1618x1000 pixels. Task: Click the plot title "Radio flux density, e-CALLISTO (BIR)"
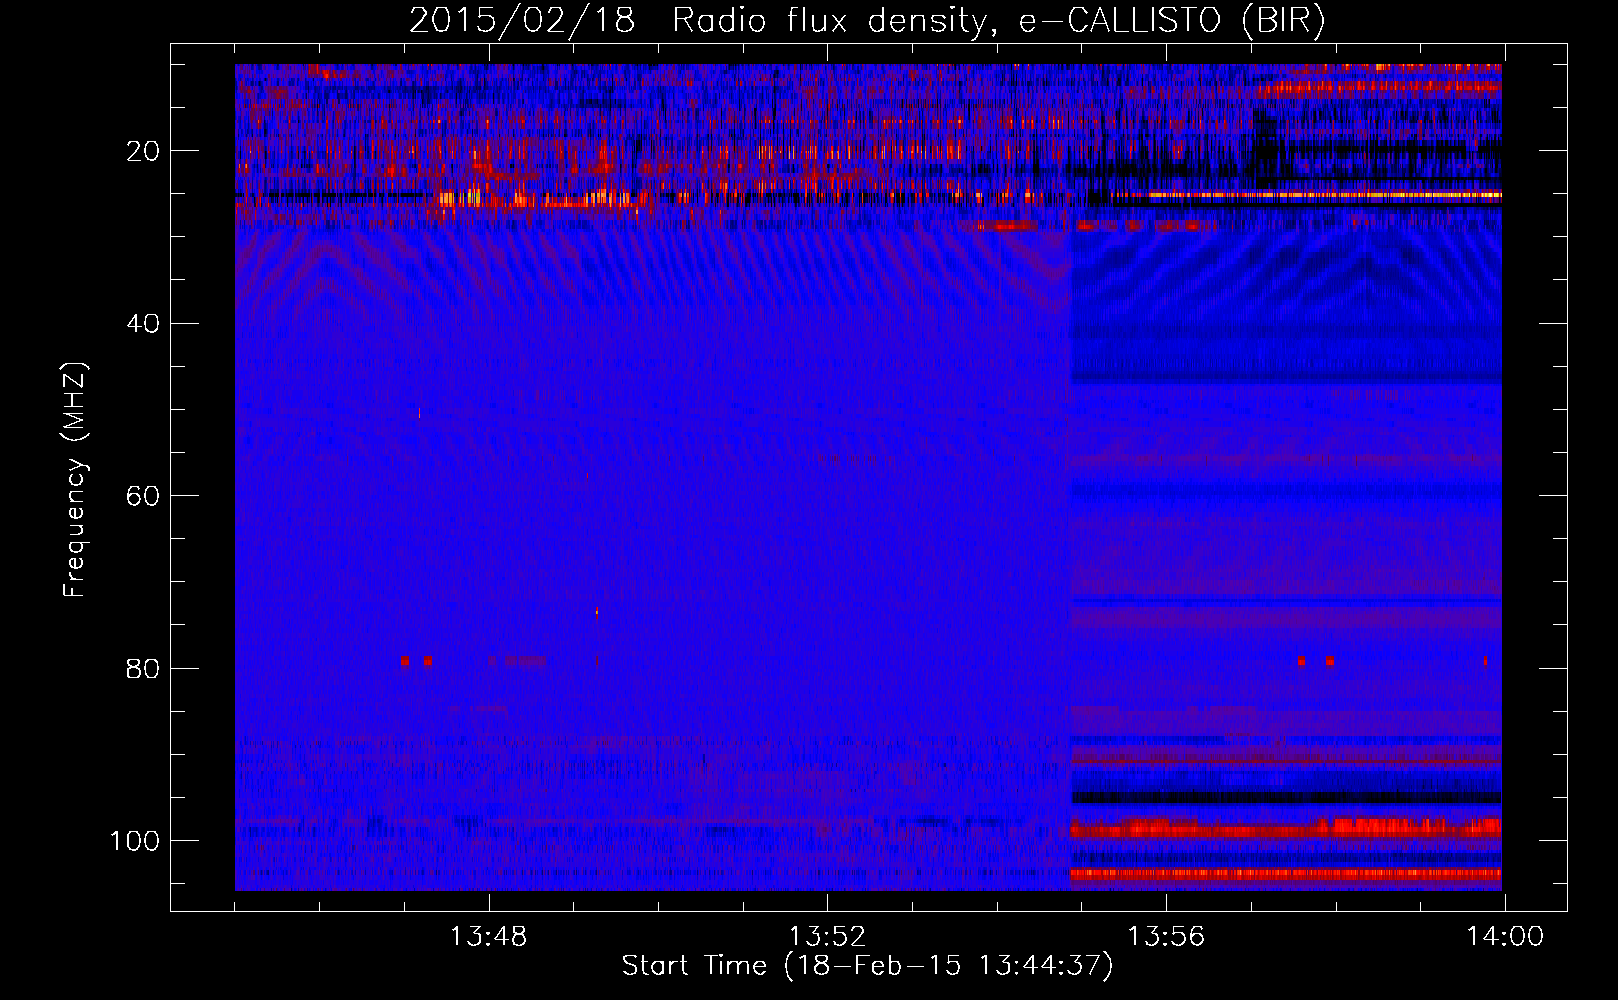(999, 22)
